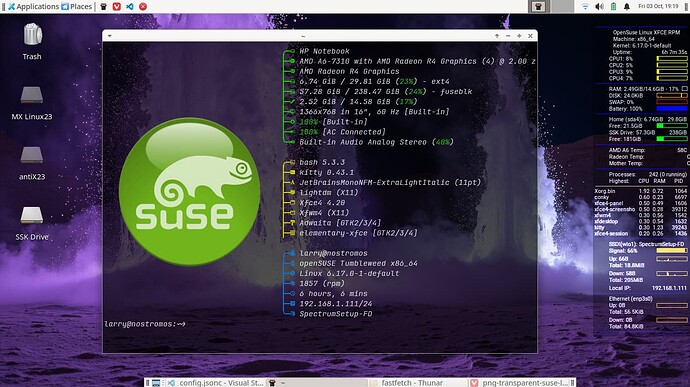Click the '1857 (rpm)' packages line
690x387 pixels.
click(x=322, y=284)
